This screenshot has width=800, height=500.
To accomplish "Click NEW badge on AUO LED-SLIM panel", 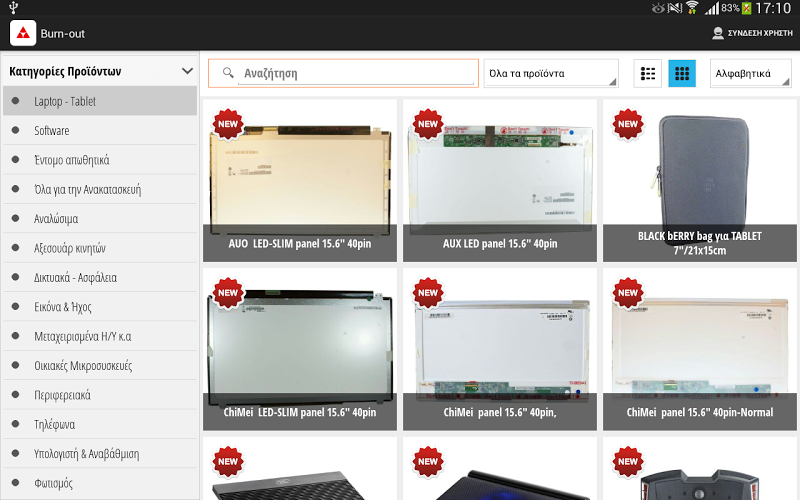I will [x=228, y=124].
